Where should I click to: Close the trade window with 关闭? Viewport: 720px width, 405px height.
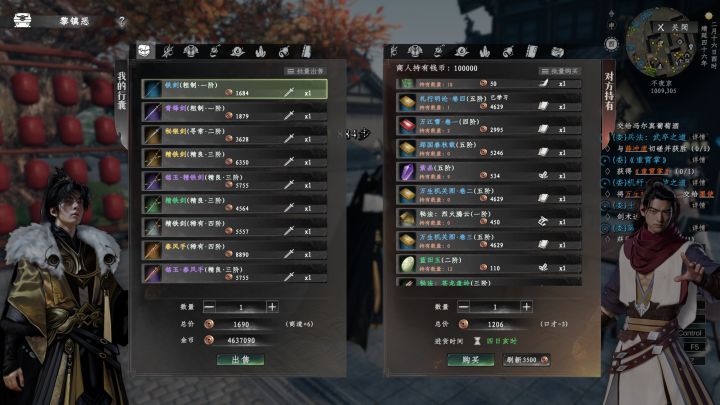[x=673, y=28]
